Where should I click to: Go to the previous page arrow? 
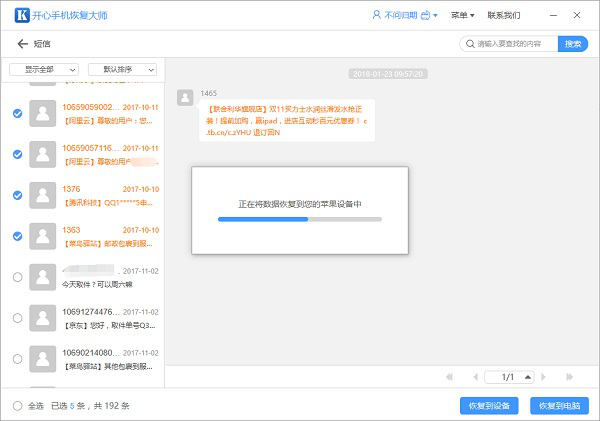pos(470,377)
